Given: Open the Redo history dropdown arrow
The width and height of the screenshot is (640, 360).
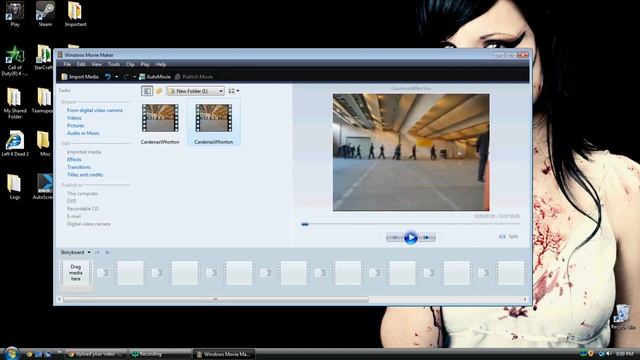Looking at the screenshot, I should click(x=134, y=77).
